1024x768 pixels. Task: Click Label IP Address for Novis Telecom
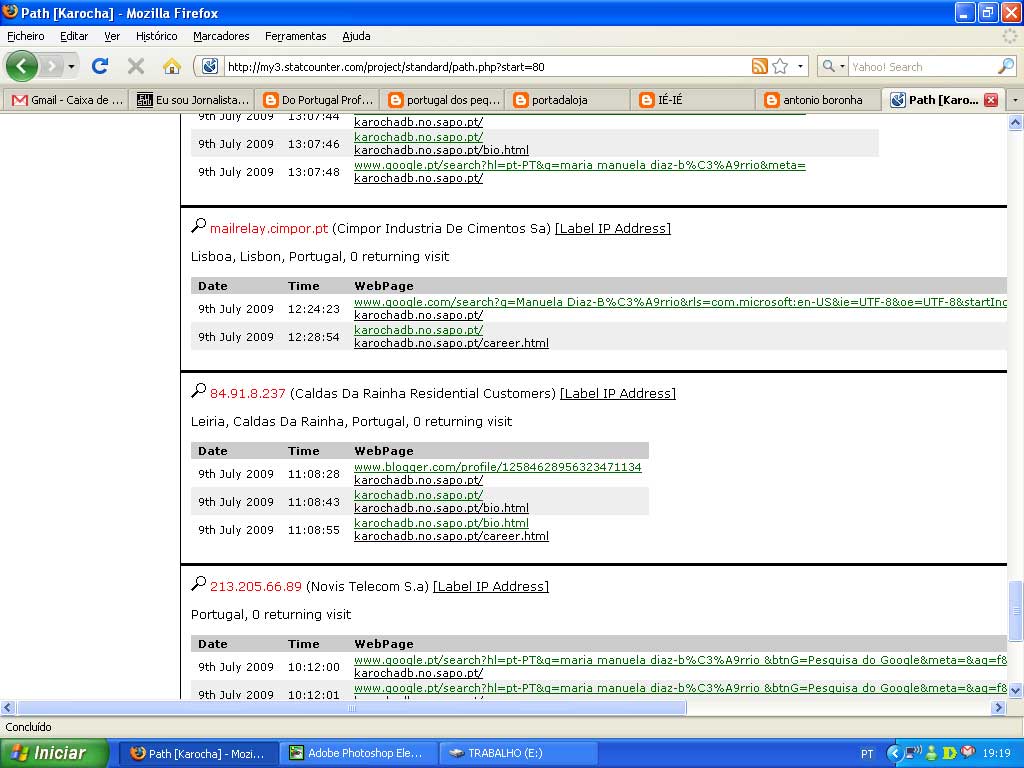coord(491,586)
